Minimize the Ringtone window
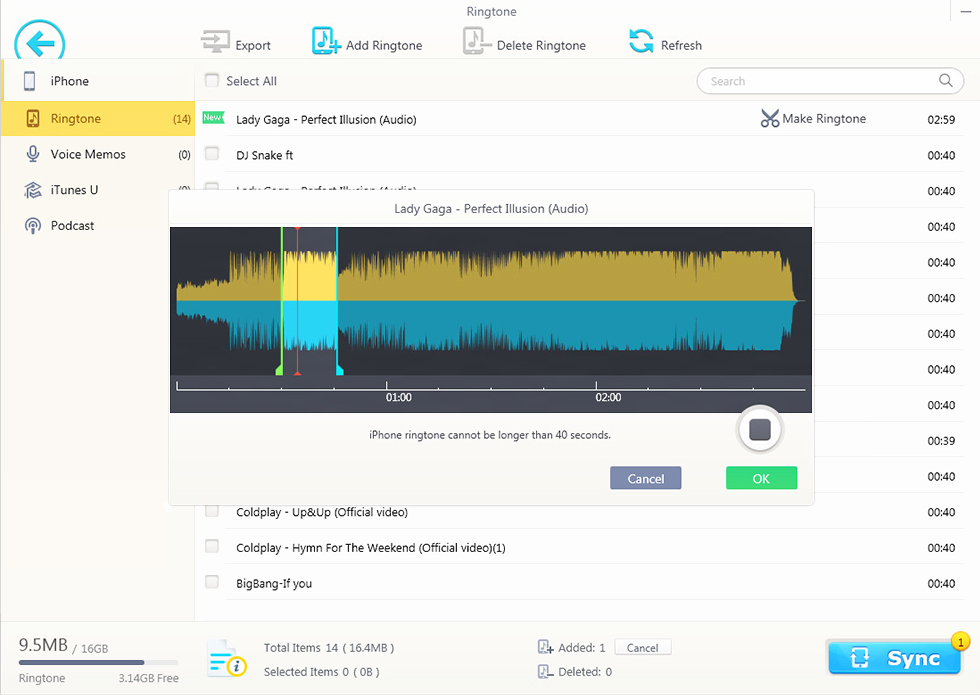The image size is (980, 695). (966, 11)
